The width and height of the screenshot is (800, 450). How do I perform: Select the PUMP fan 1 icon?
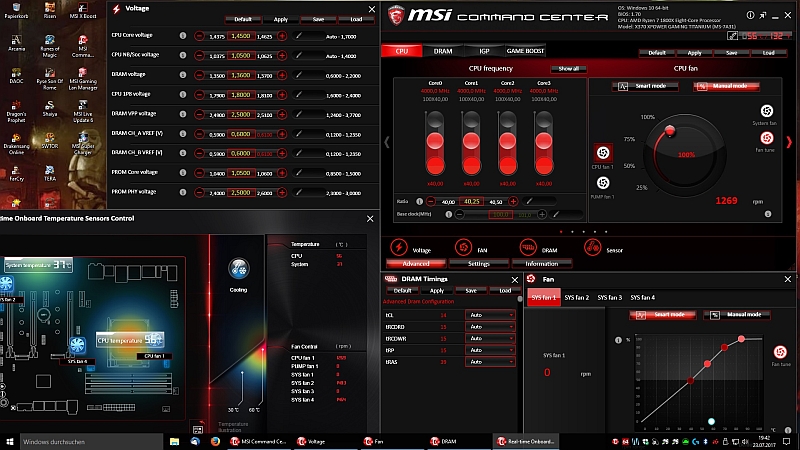[603, 183]
